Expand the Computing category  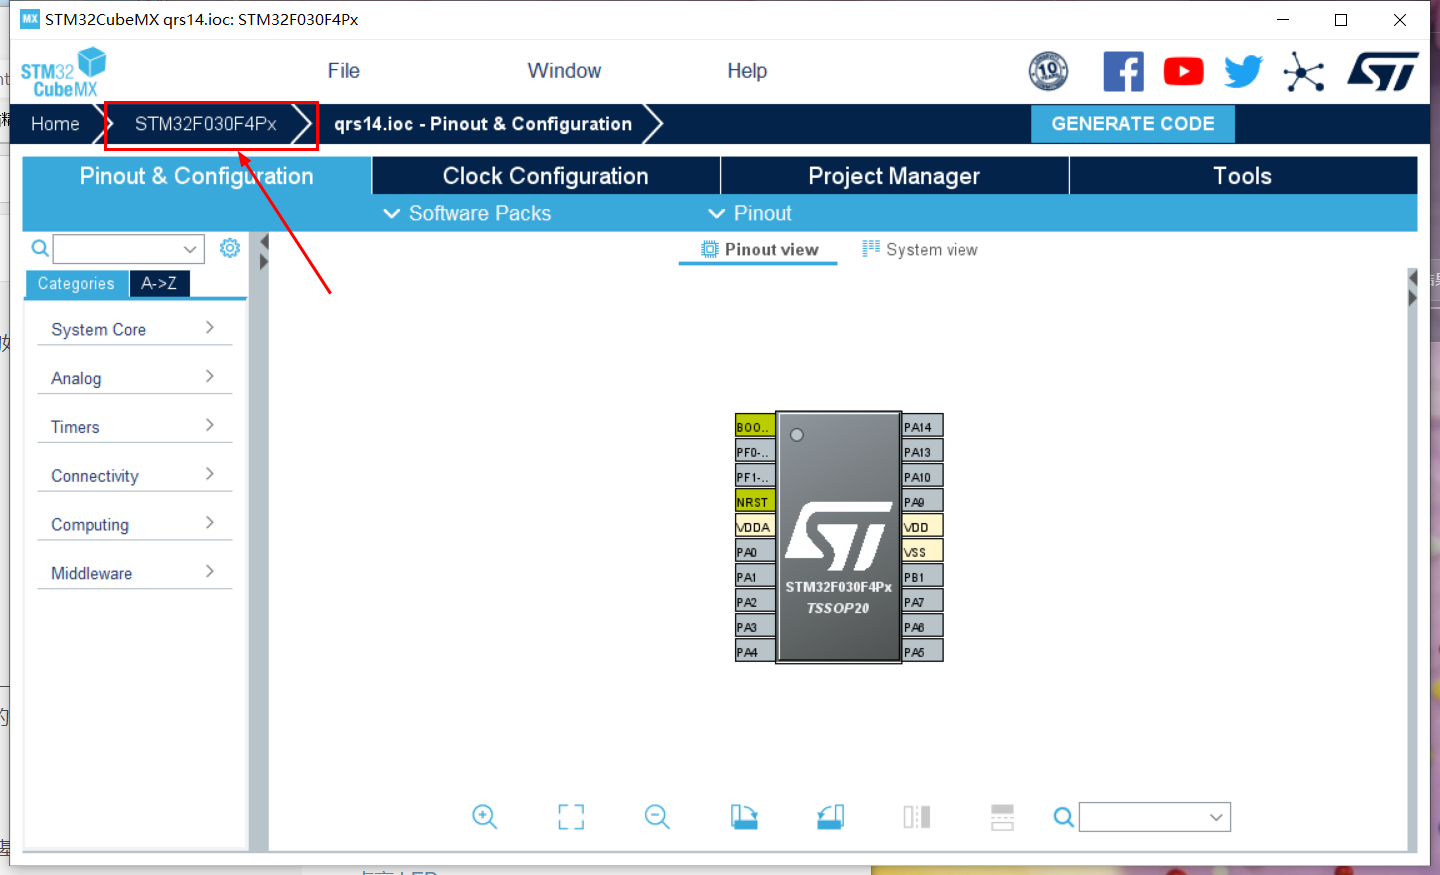pyautogui.click(x=134, y=524)
